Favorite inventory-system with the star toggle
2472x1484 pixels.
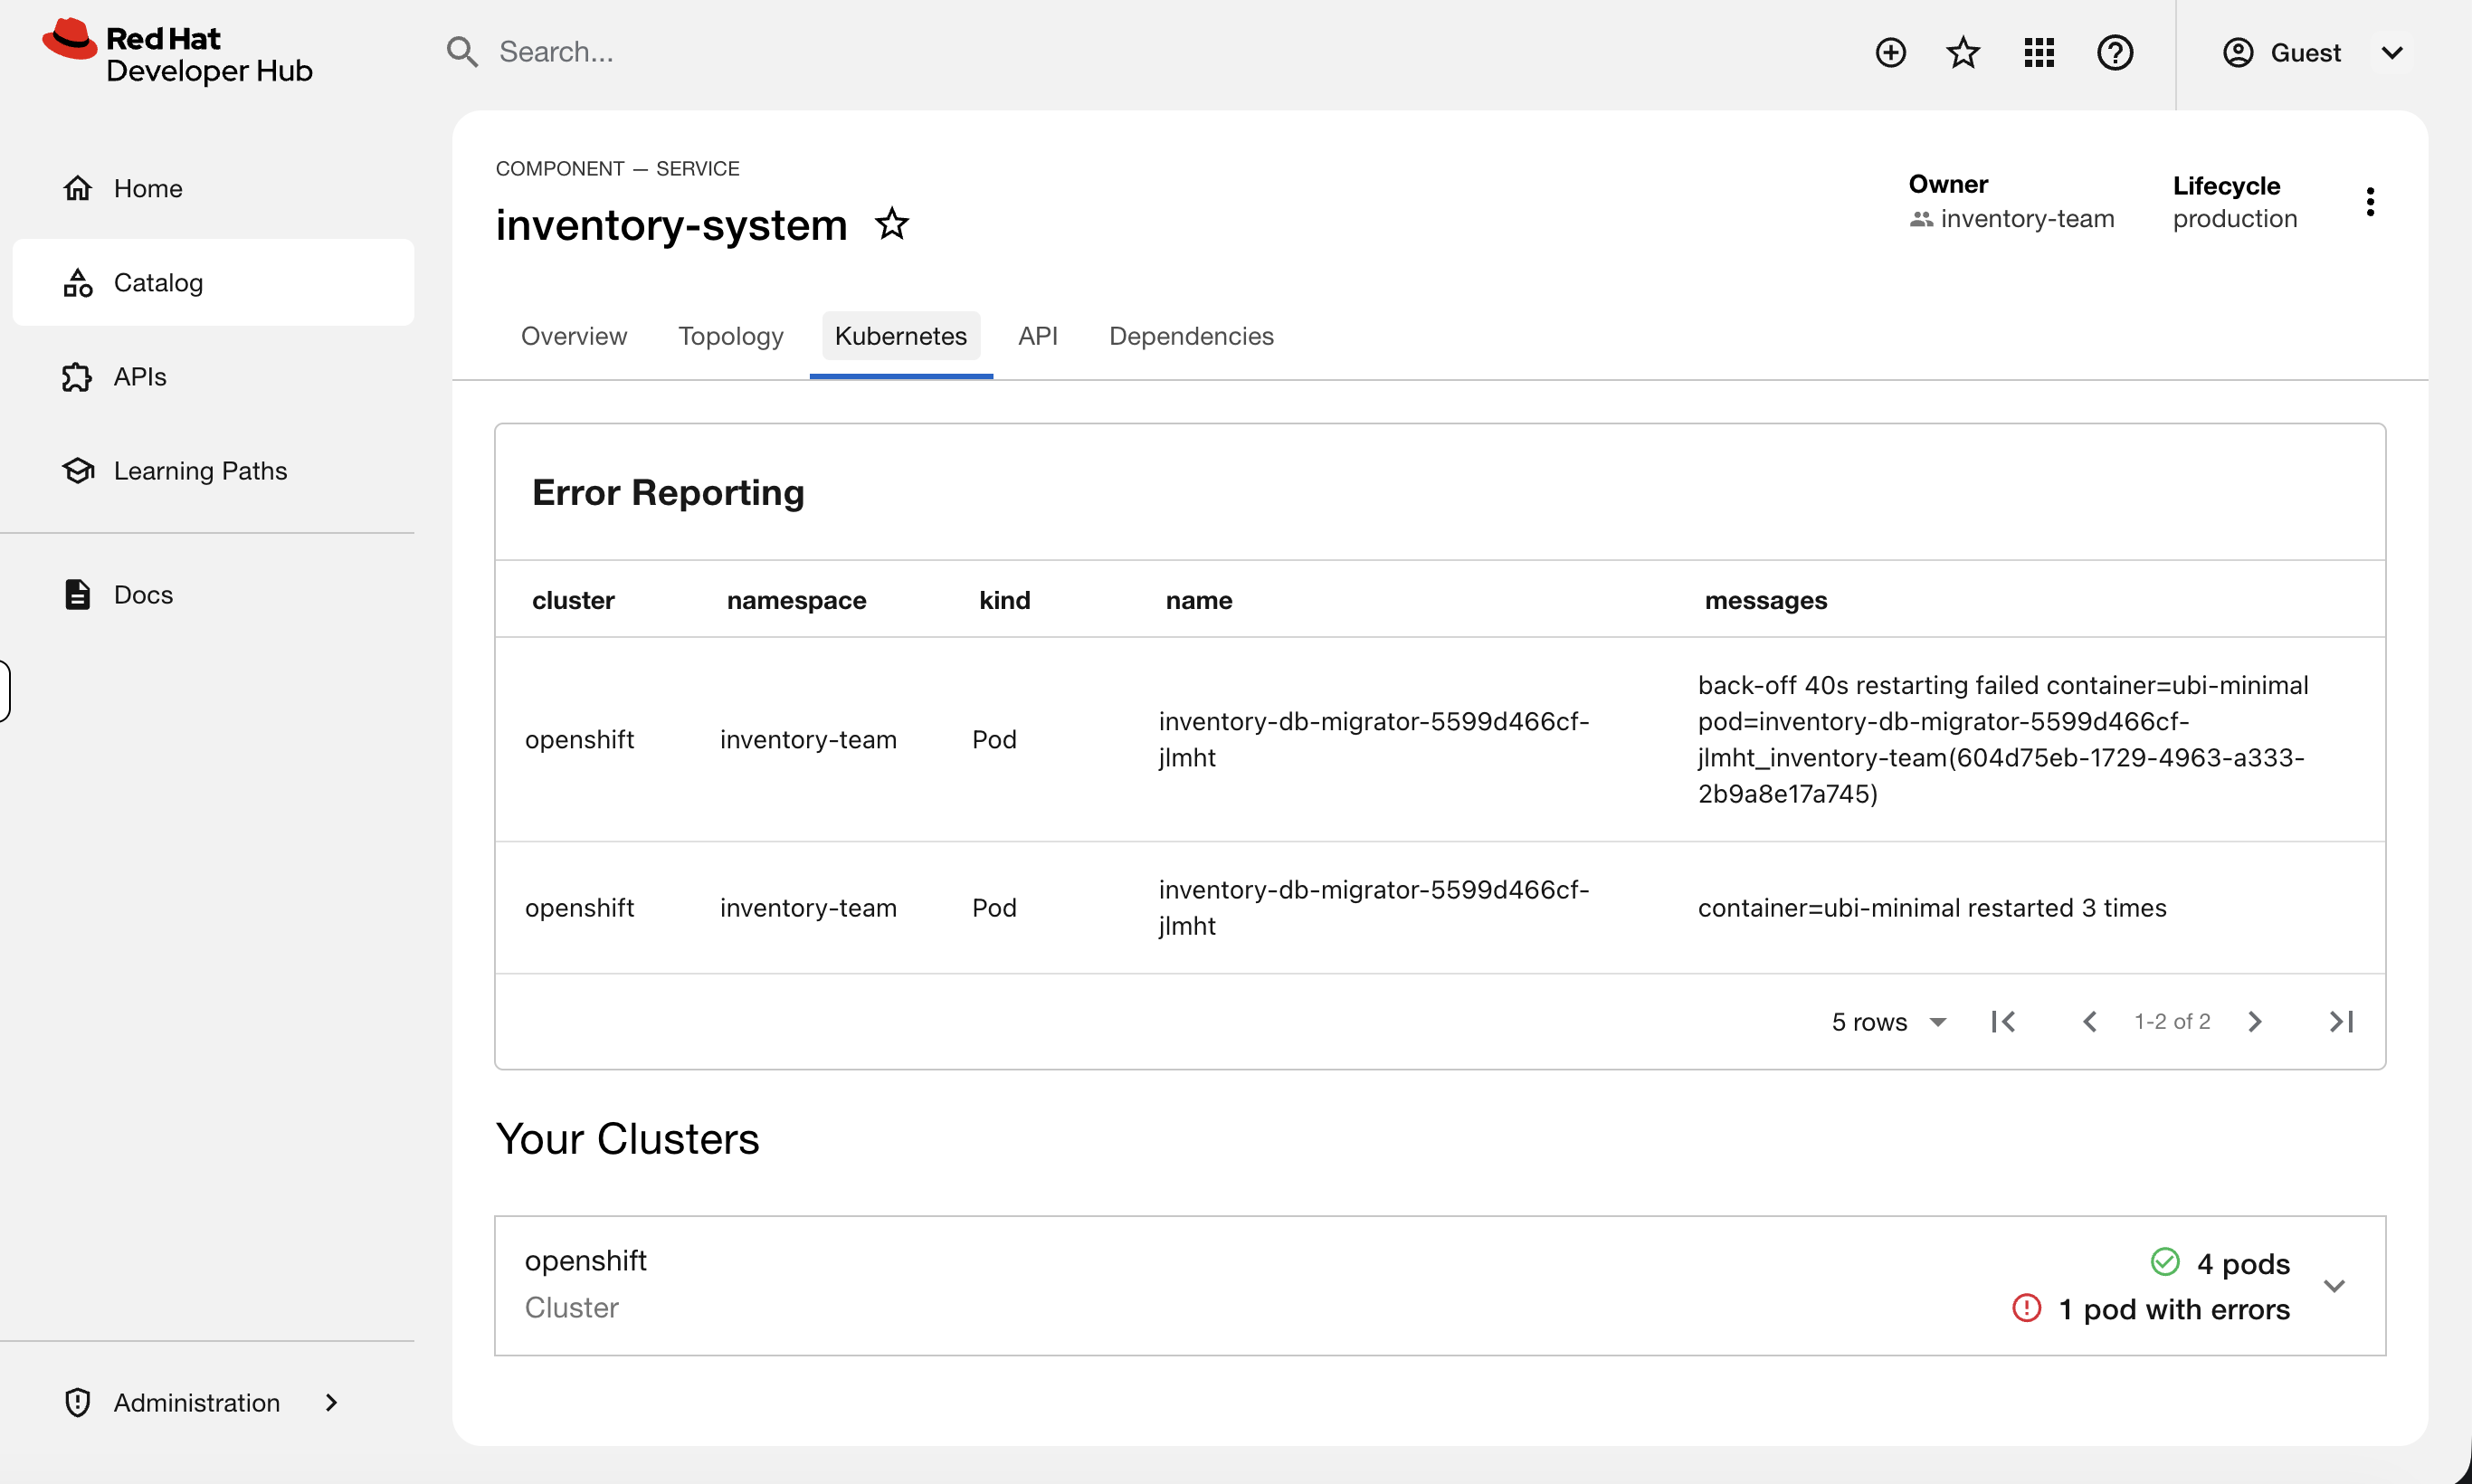tap(891, 223)
